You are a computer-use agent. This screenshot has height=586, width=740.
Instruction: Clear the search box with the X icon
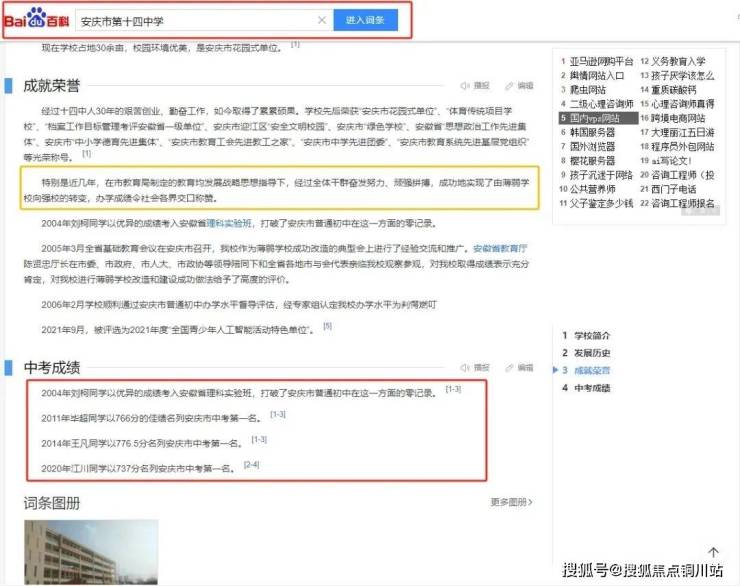click(x=322, y=20)
